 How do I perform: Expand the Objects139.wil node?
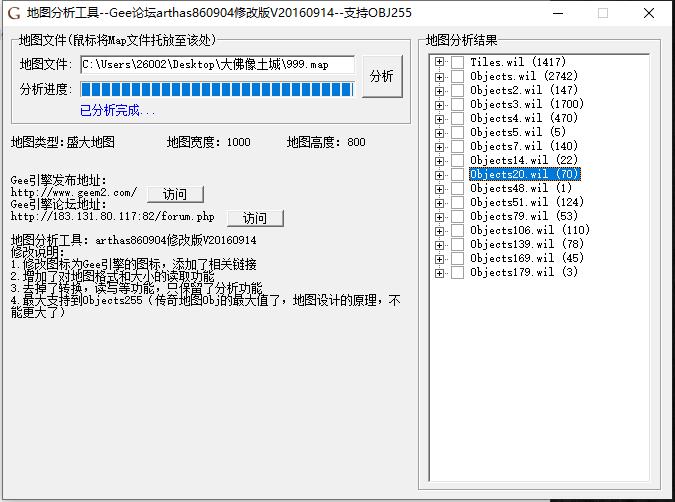coord(439,245)
